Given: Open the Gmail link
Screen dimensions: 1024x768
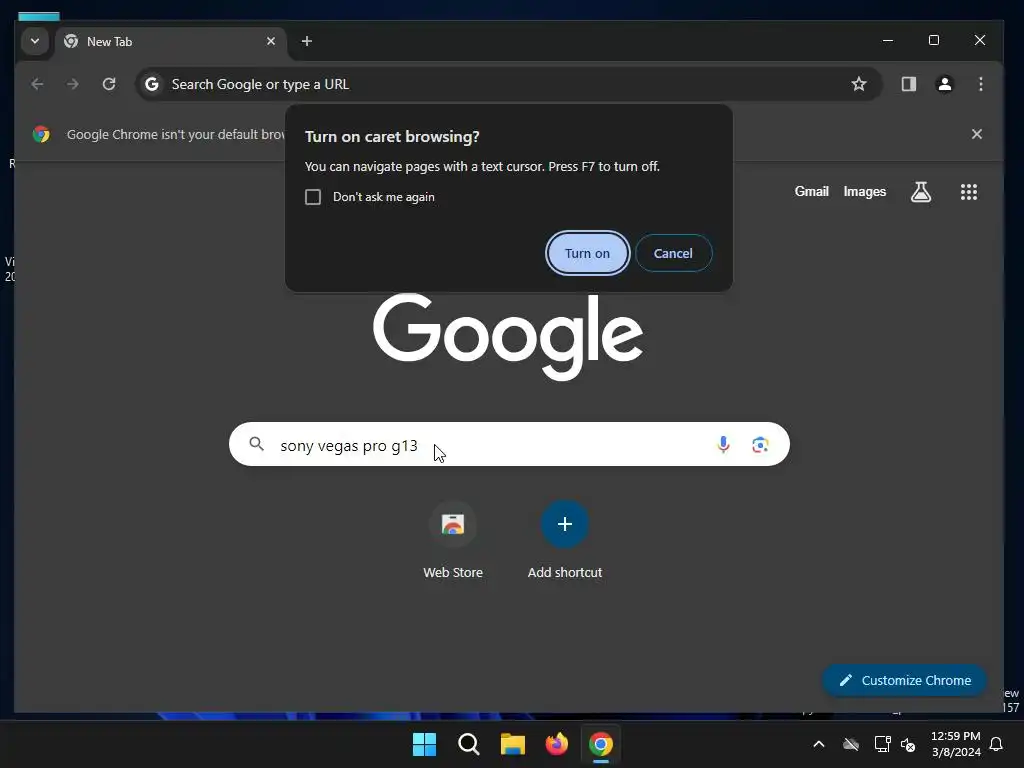Looking at the screenshot, I should [811, 191].
